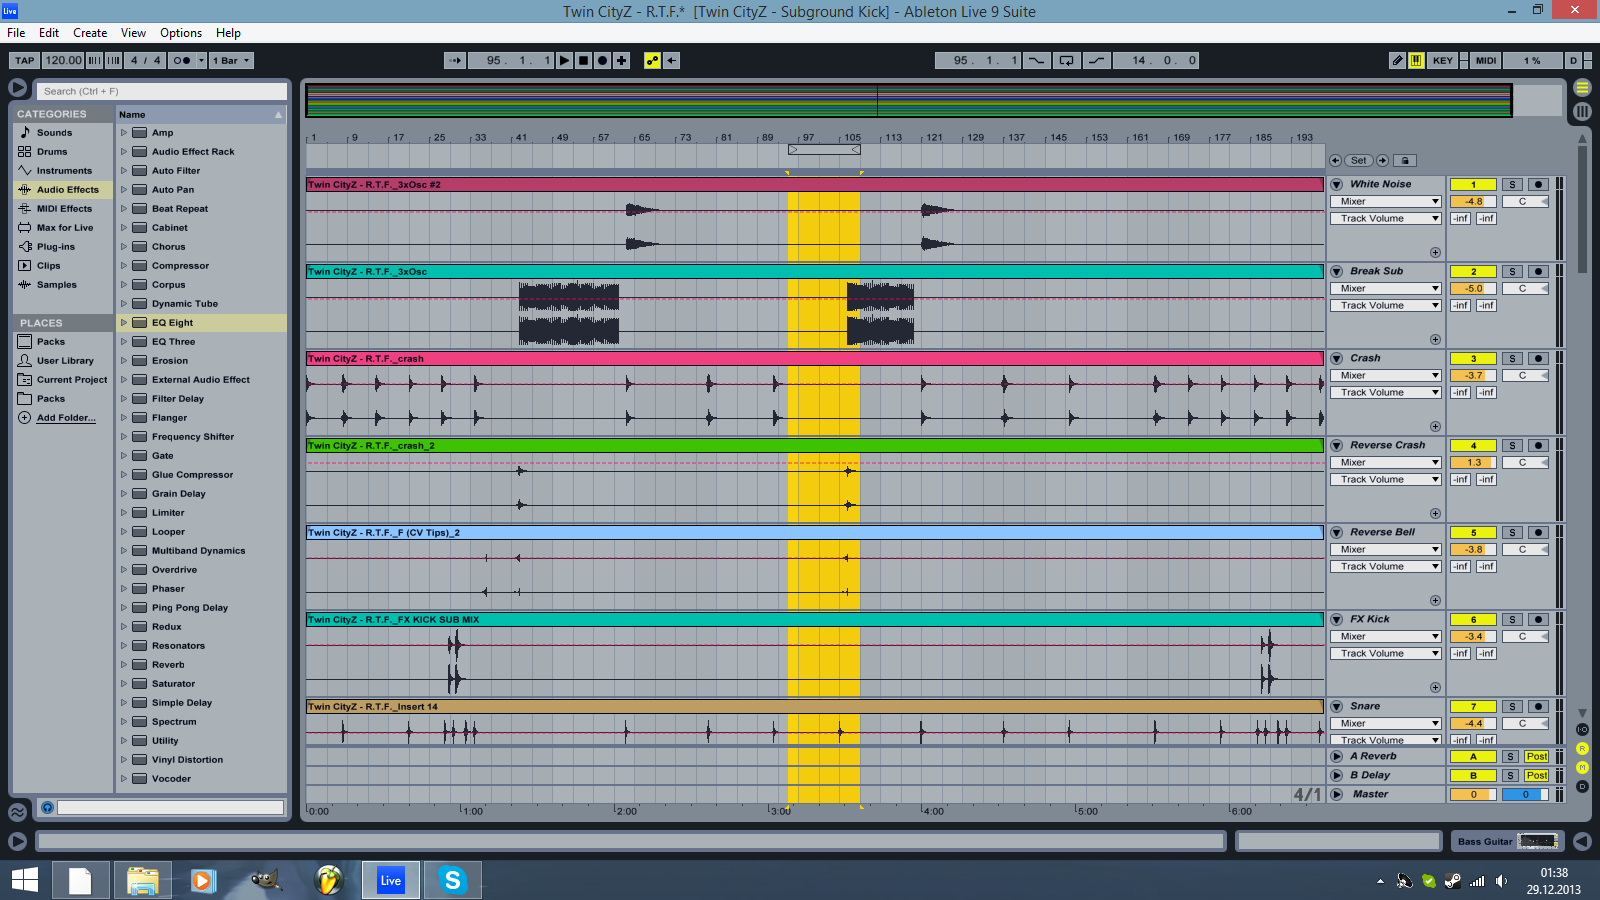Unfold the A Reverb return track
This screenshot has width=1600, height=900.
1336,757
